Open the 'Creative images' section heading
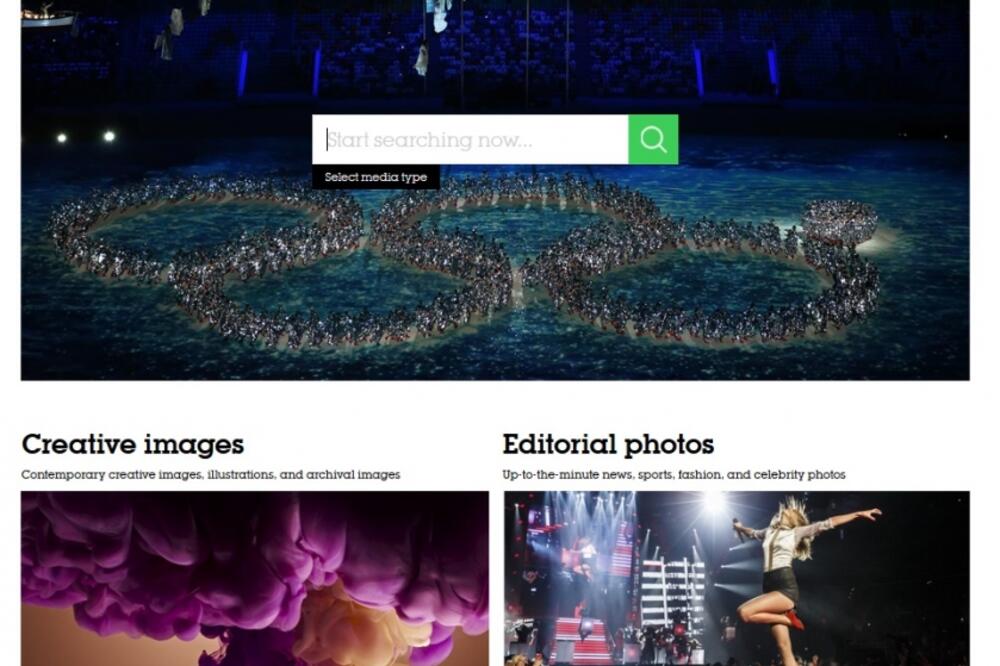Image resolution: width=1000 pixels, height=666 pixels. (x=133, y=444)
